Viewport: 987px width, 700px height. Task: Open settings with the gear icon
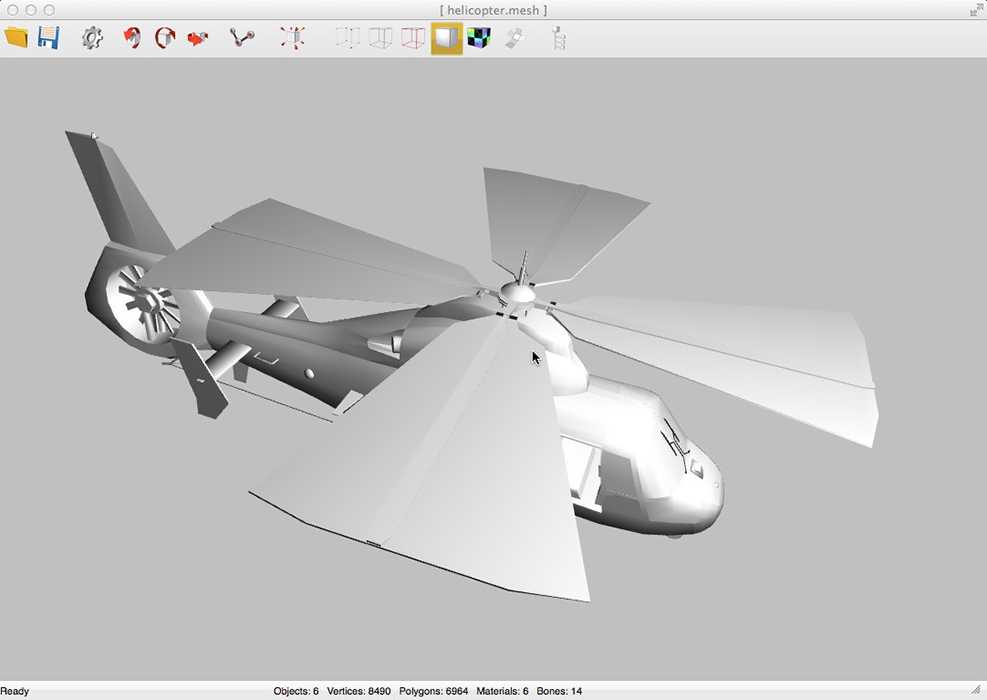92,39
